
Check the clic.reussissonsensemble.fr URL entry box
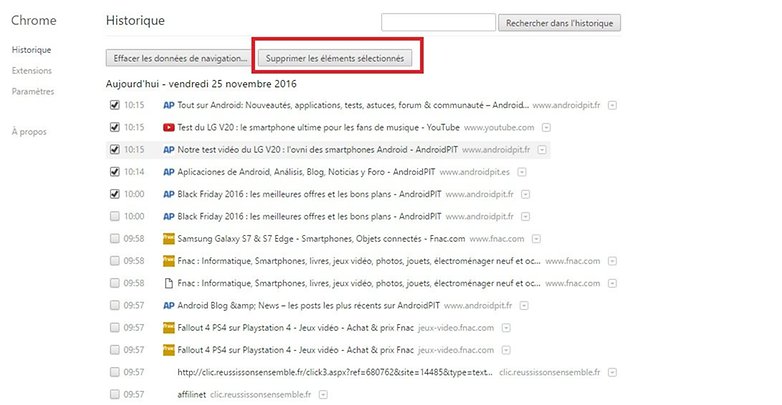pyautogui.click(x=115, y=372)
